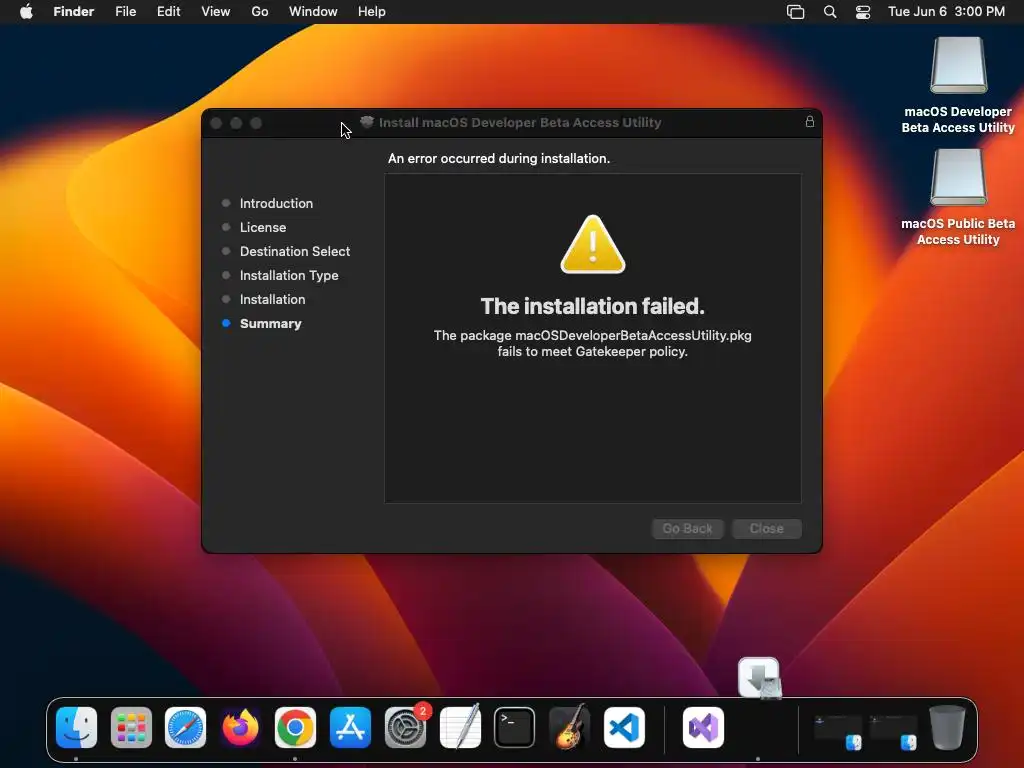Open Control Center in menu bar

863,12
